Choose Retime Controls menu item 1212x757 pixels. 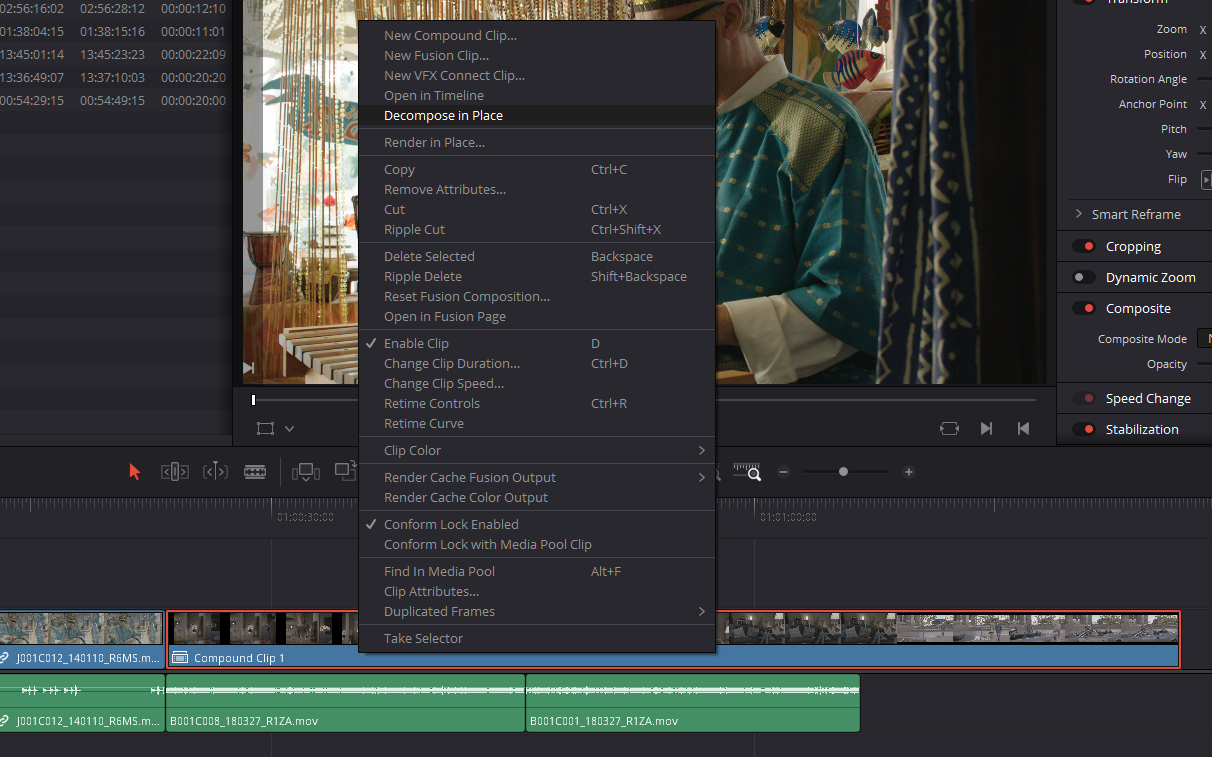click(x=537, y=403)
